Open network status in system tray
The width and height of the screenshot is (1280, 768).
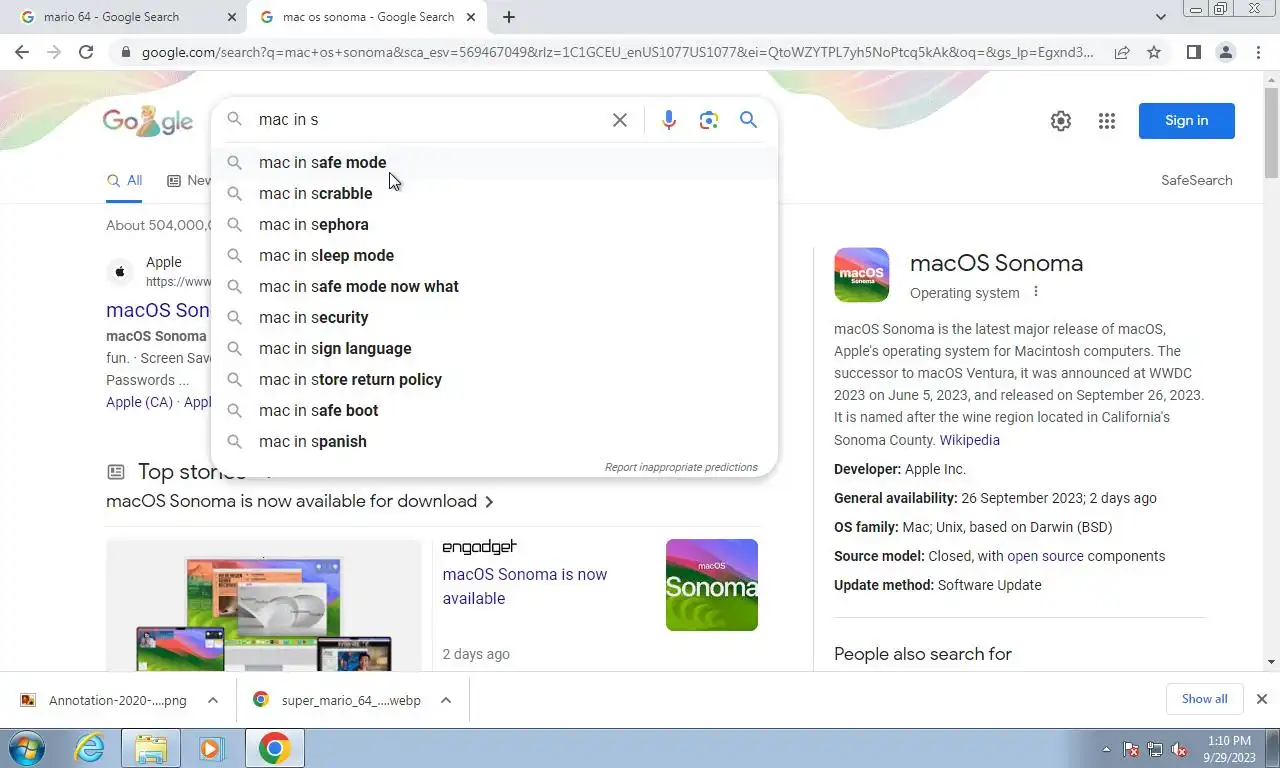click(1155, 749)
